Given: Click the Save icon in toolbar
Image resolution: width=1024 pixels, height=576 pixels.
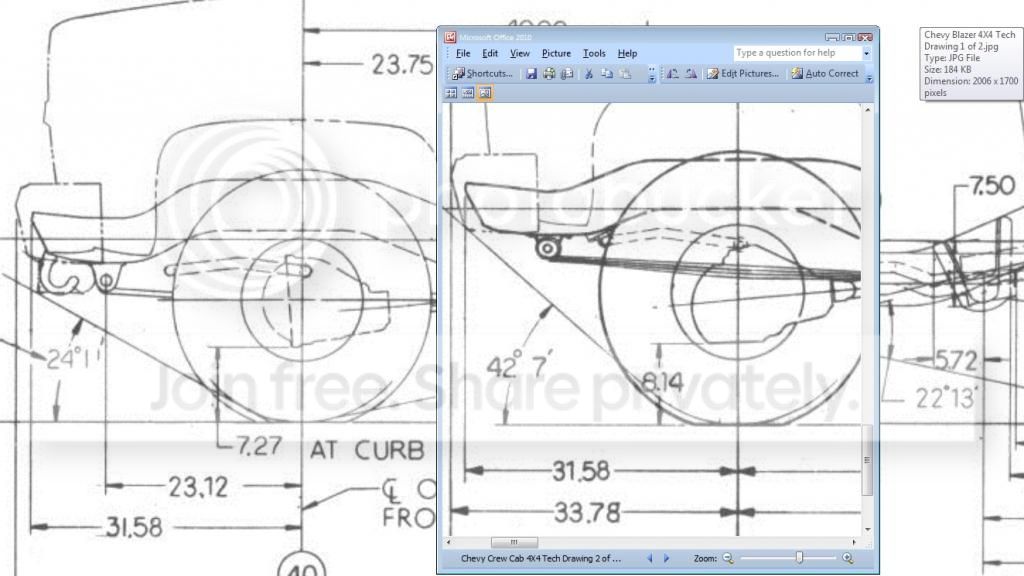Looking at the screenshot, I should point(531,74).
